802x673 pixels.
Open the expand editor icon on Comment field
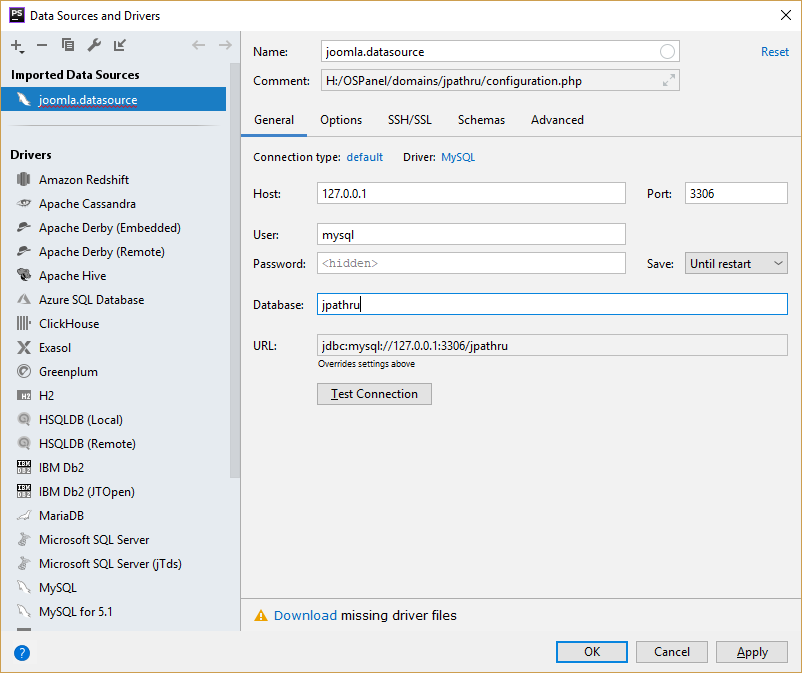669,80
